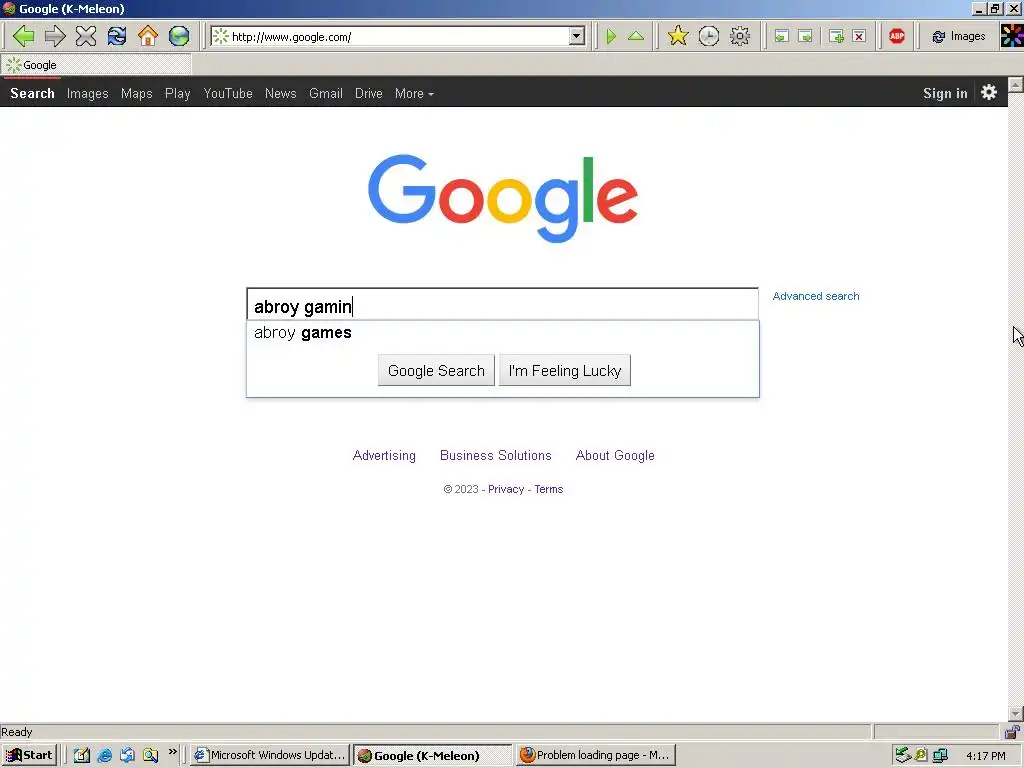
Task: Click the ABP Adblock Plus icon
Action: (x=897, y=36)
